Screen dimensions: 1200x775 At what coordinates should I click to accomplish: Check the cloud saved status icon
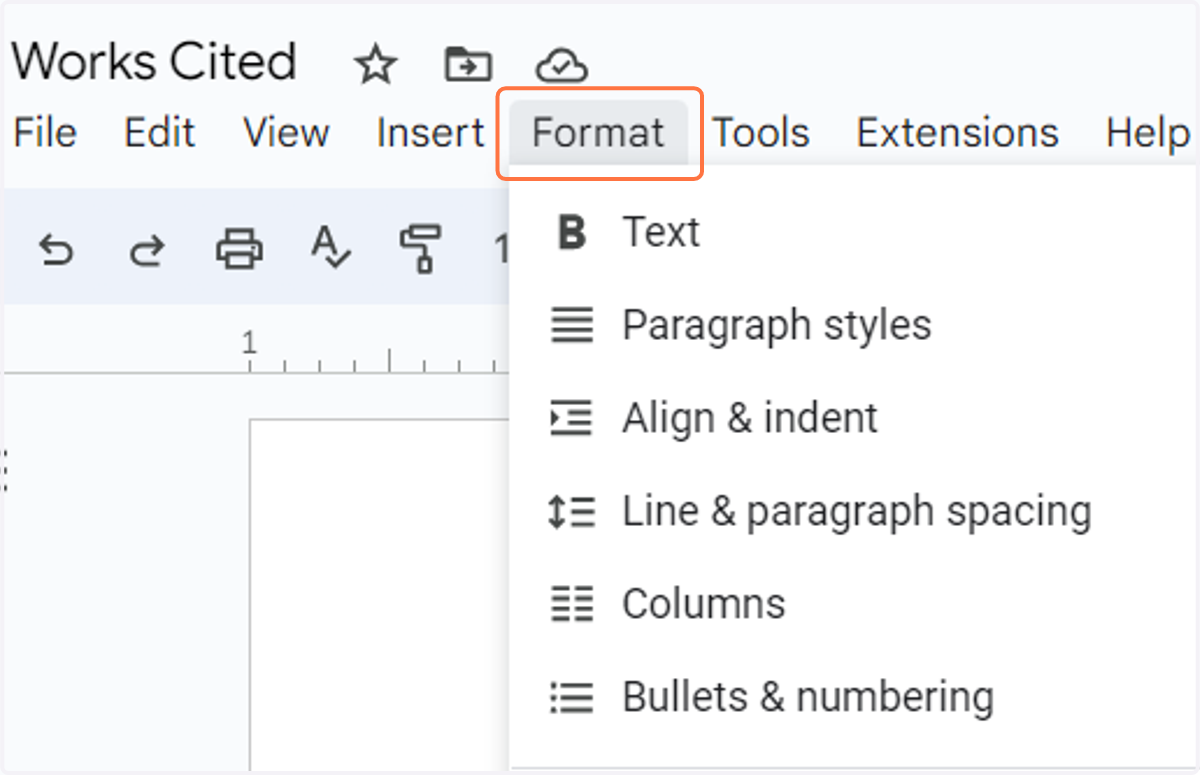coord(562,67)
